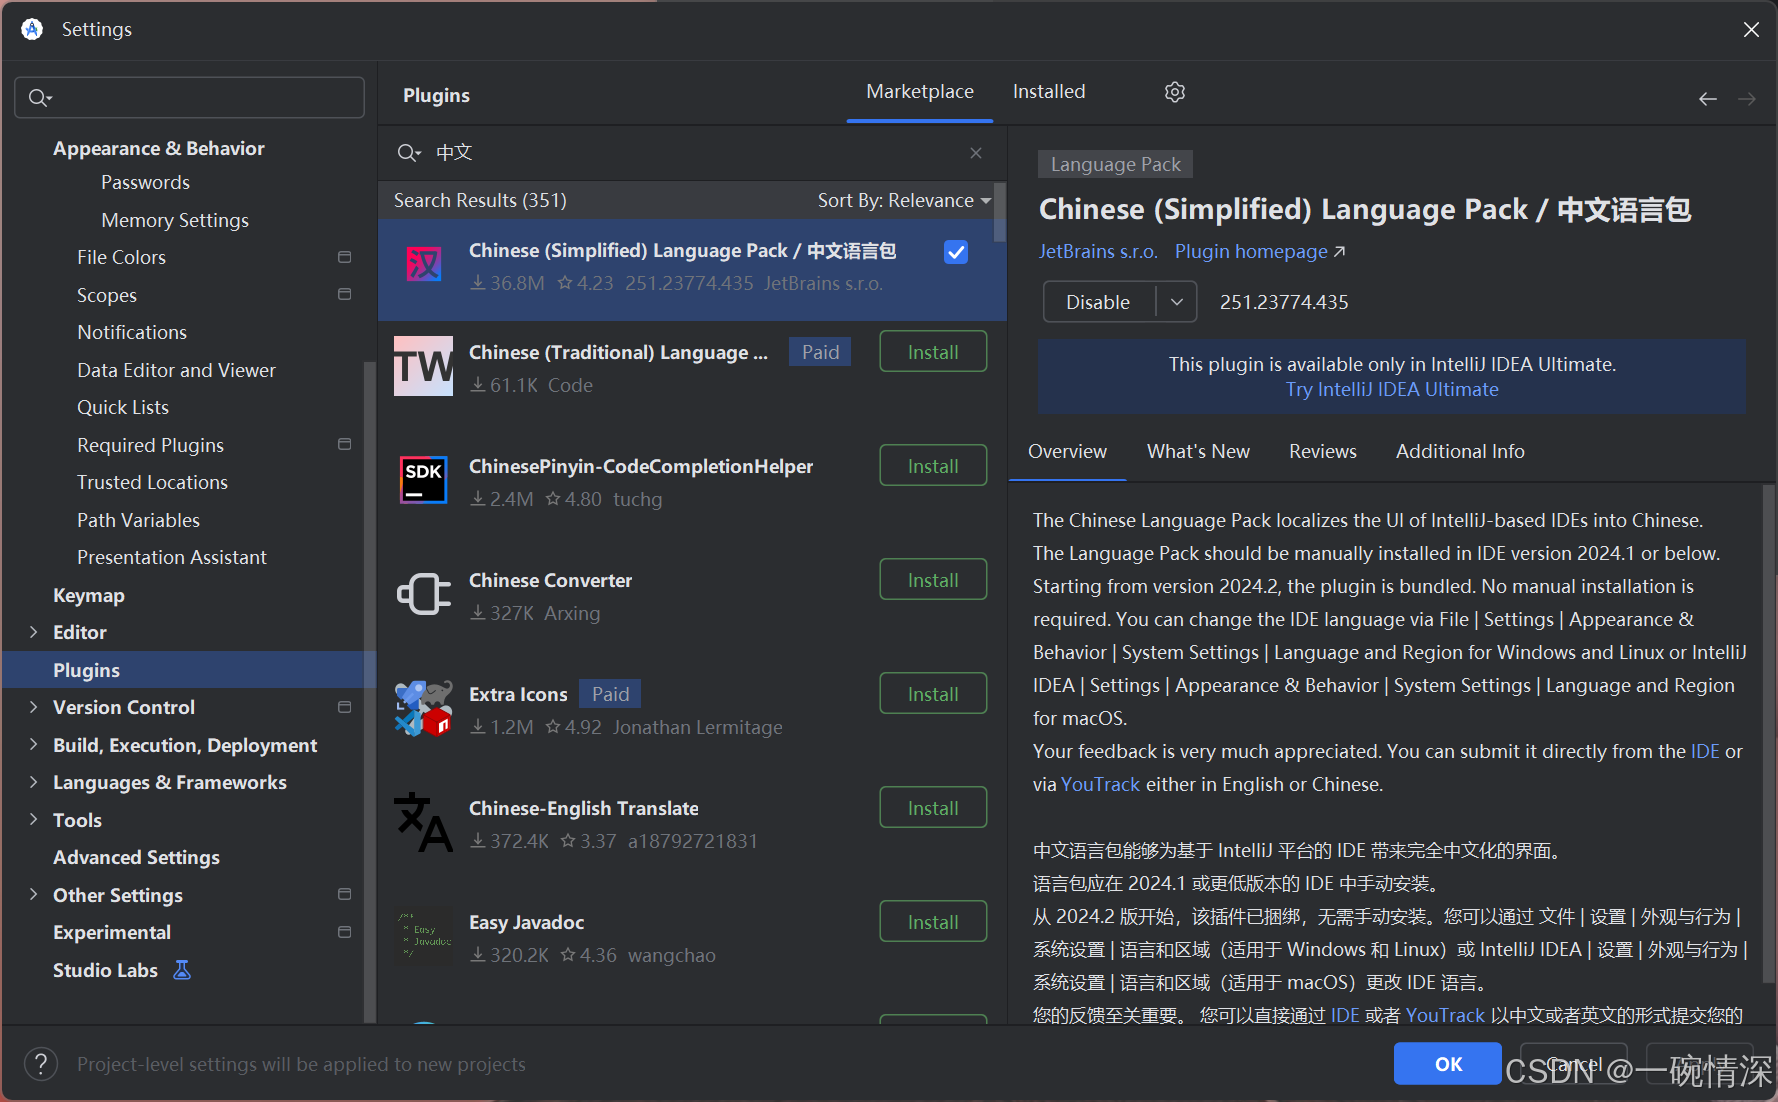Click the Chinese Converter plugin icon
This screenshot has width=1778, height=1102.
[x=424, y=594]
